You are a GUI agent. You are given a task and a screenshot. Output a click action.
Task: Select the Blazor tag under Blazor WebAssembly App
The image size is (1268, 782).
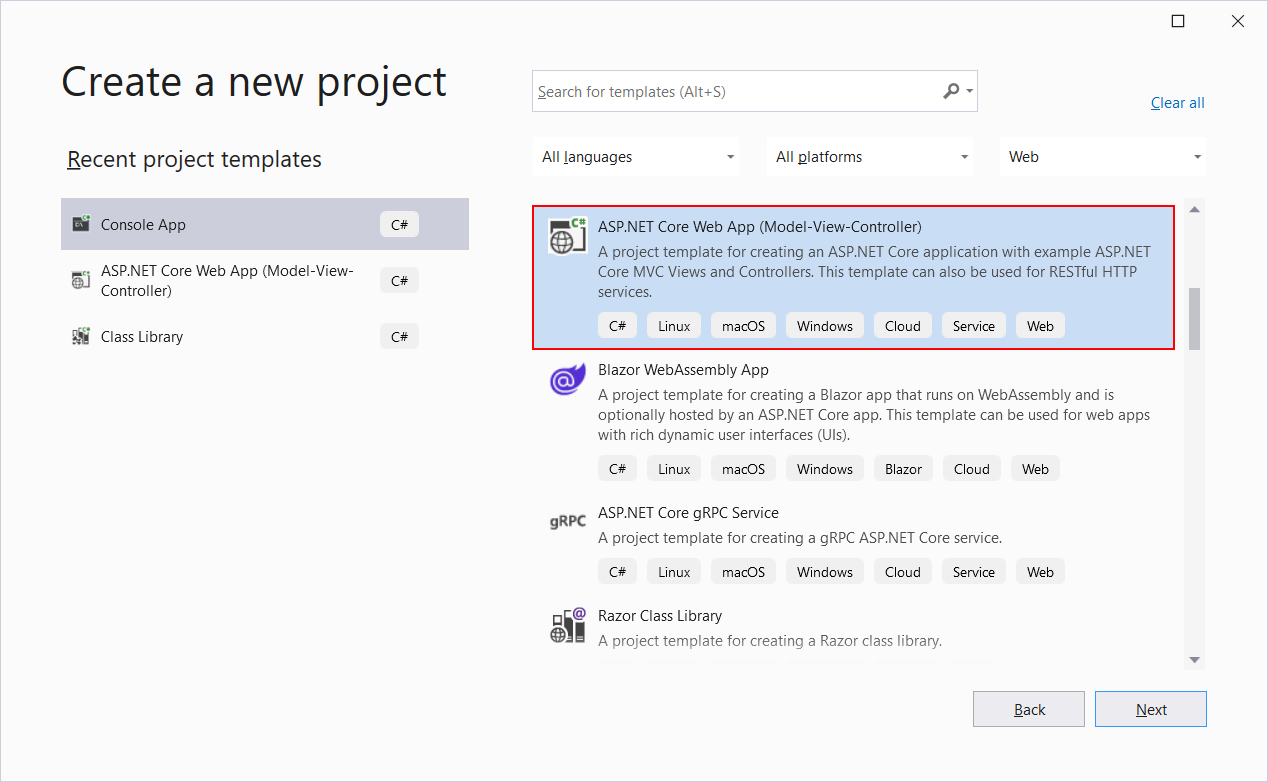click(902, 468)
